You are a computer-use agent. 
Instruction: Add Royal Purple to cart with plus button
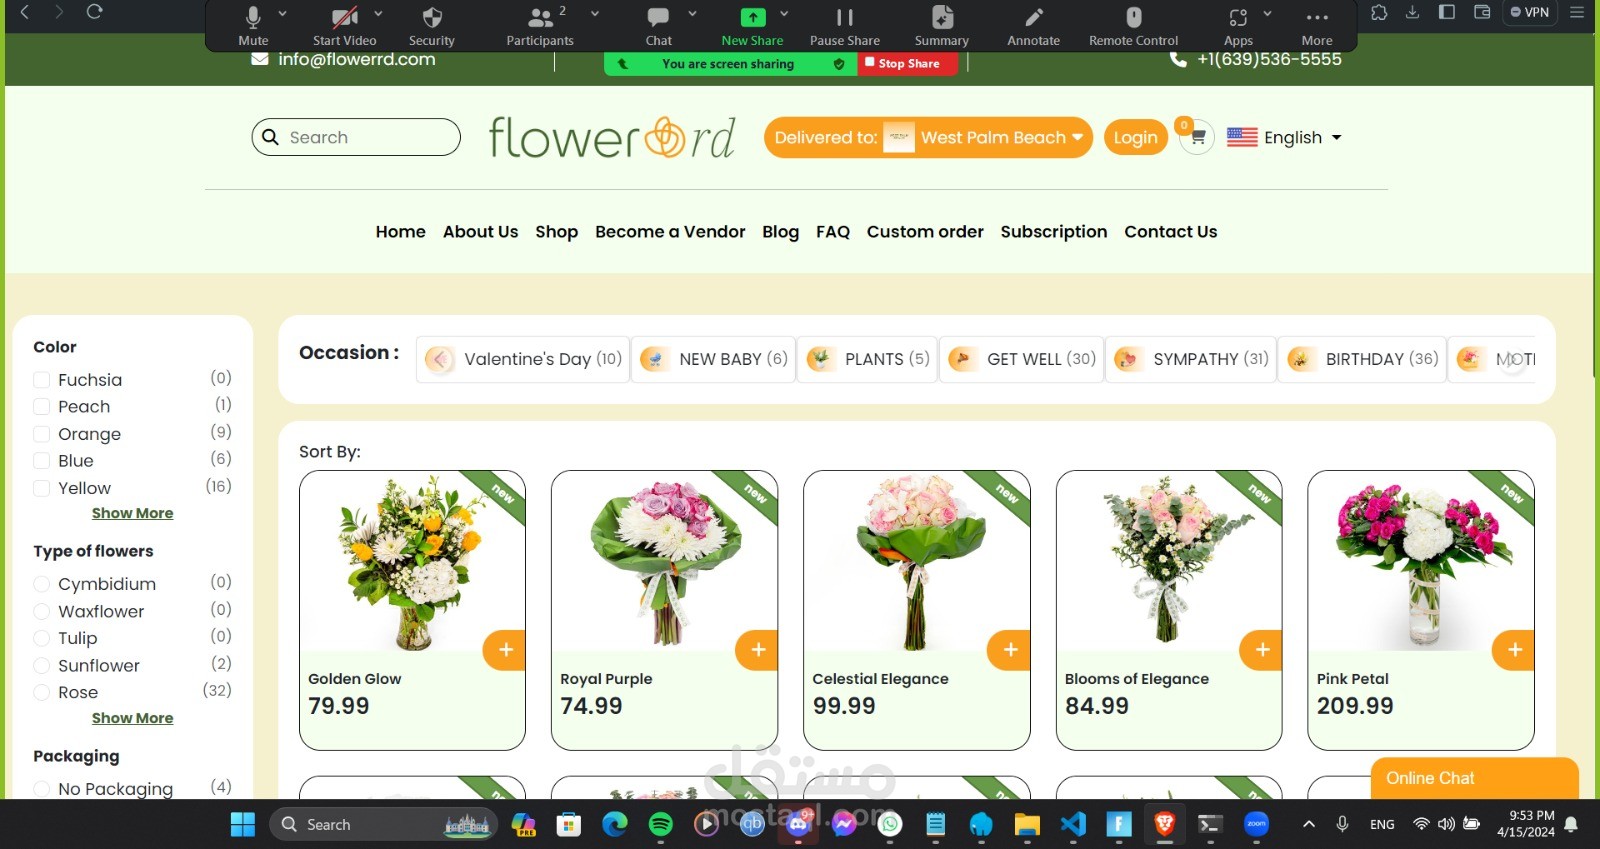[756, 650]
